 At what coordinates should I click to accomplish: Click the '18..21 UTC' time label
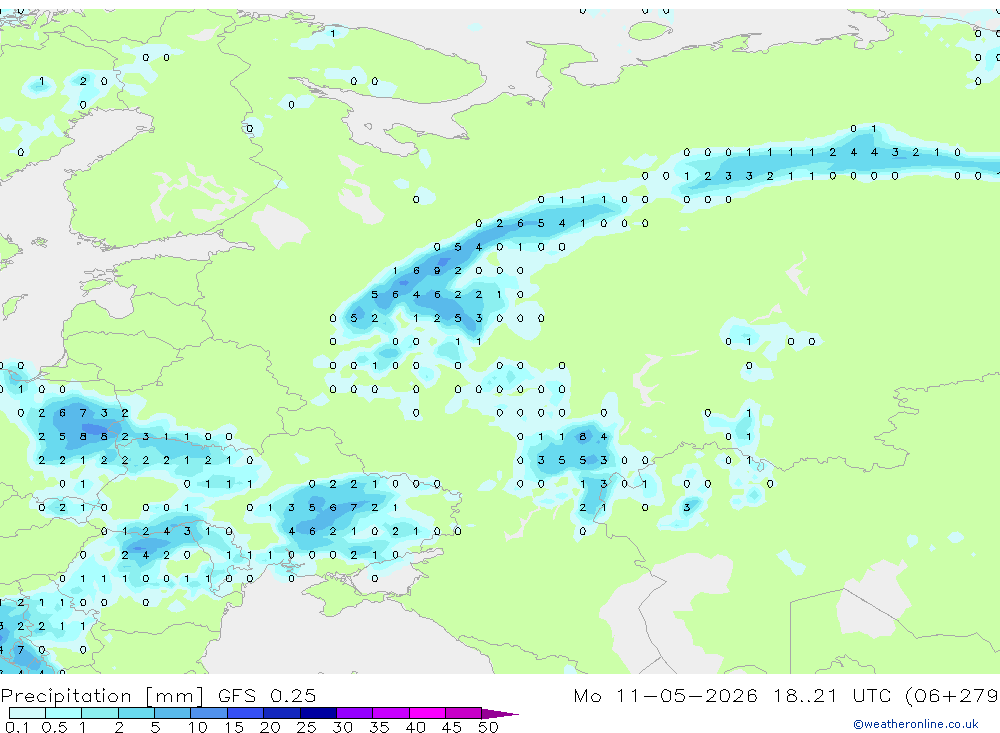(x=832, y=695)
